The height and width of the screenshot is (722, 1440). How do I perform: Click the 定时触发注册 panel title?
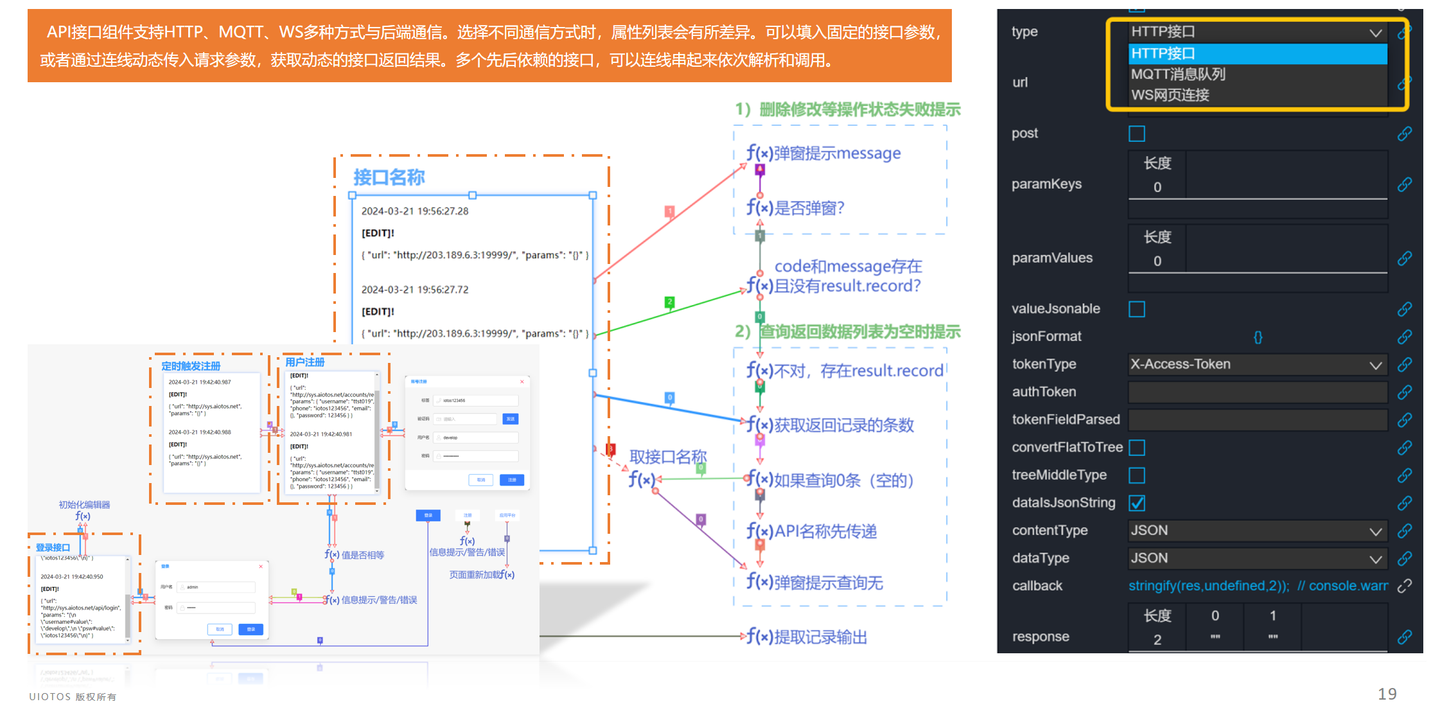click(x=191, y=366)
